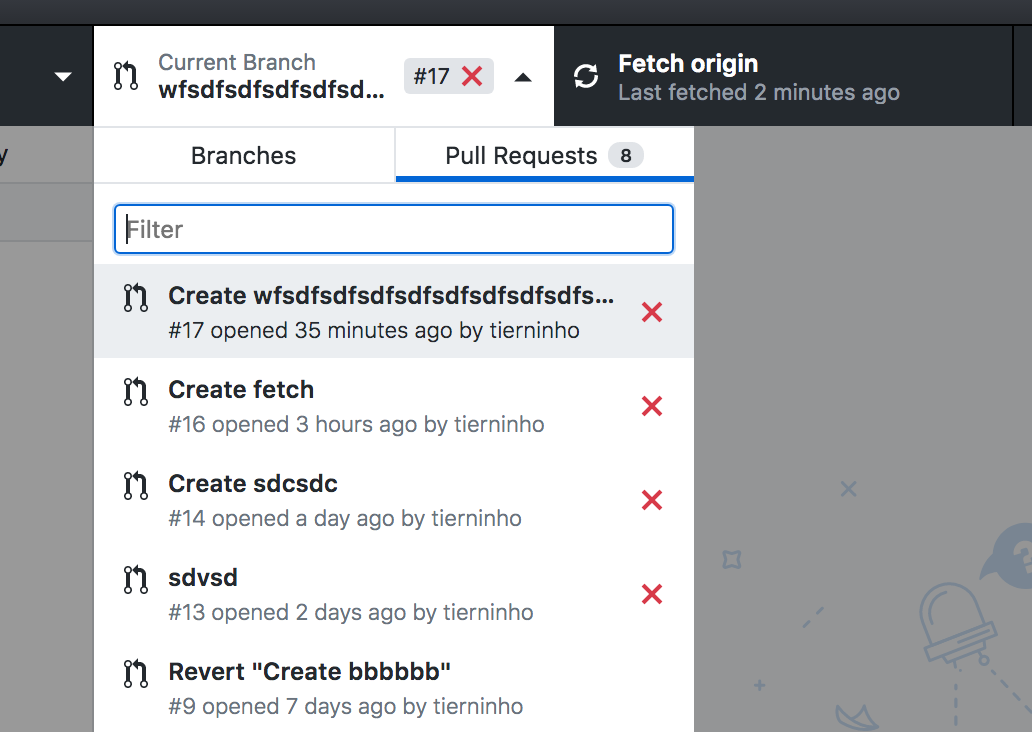The width and height of the screenshot is (1032, 732).
Task: Click the red X on the #17 badge
Action: click(x=471, y=75)
